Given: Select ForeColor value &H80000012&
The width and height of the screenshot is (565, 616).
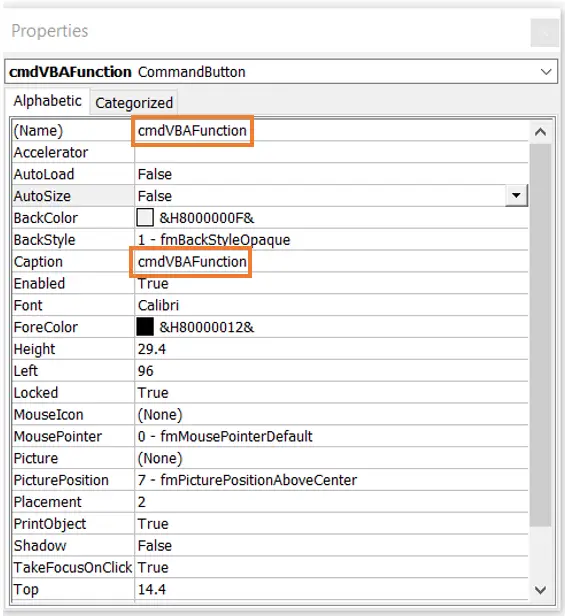Looking at the screenshot, I should pyautogui.click(x=207, y=327).
